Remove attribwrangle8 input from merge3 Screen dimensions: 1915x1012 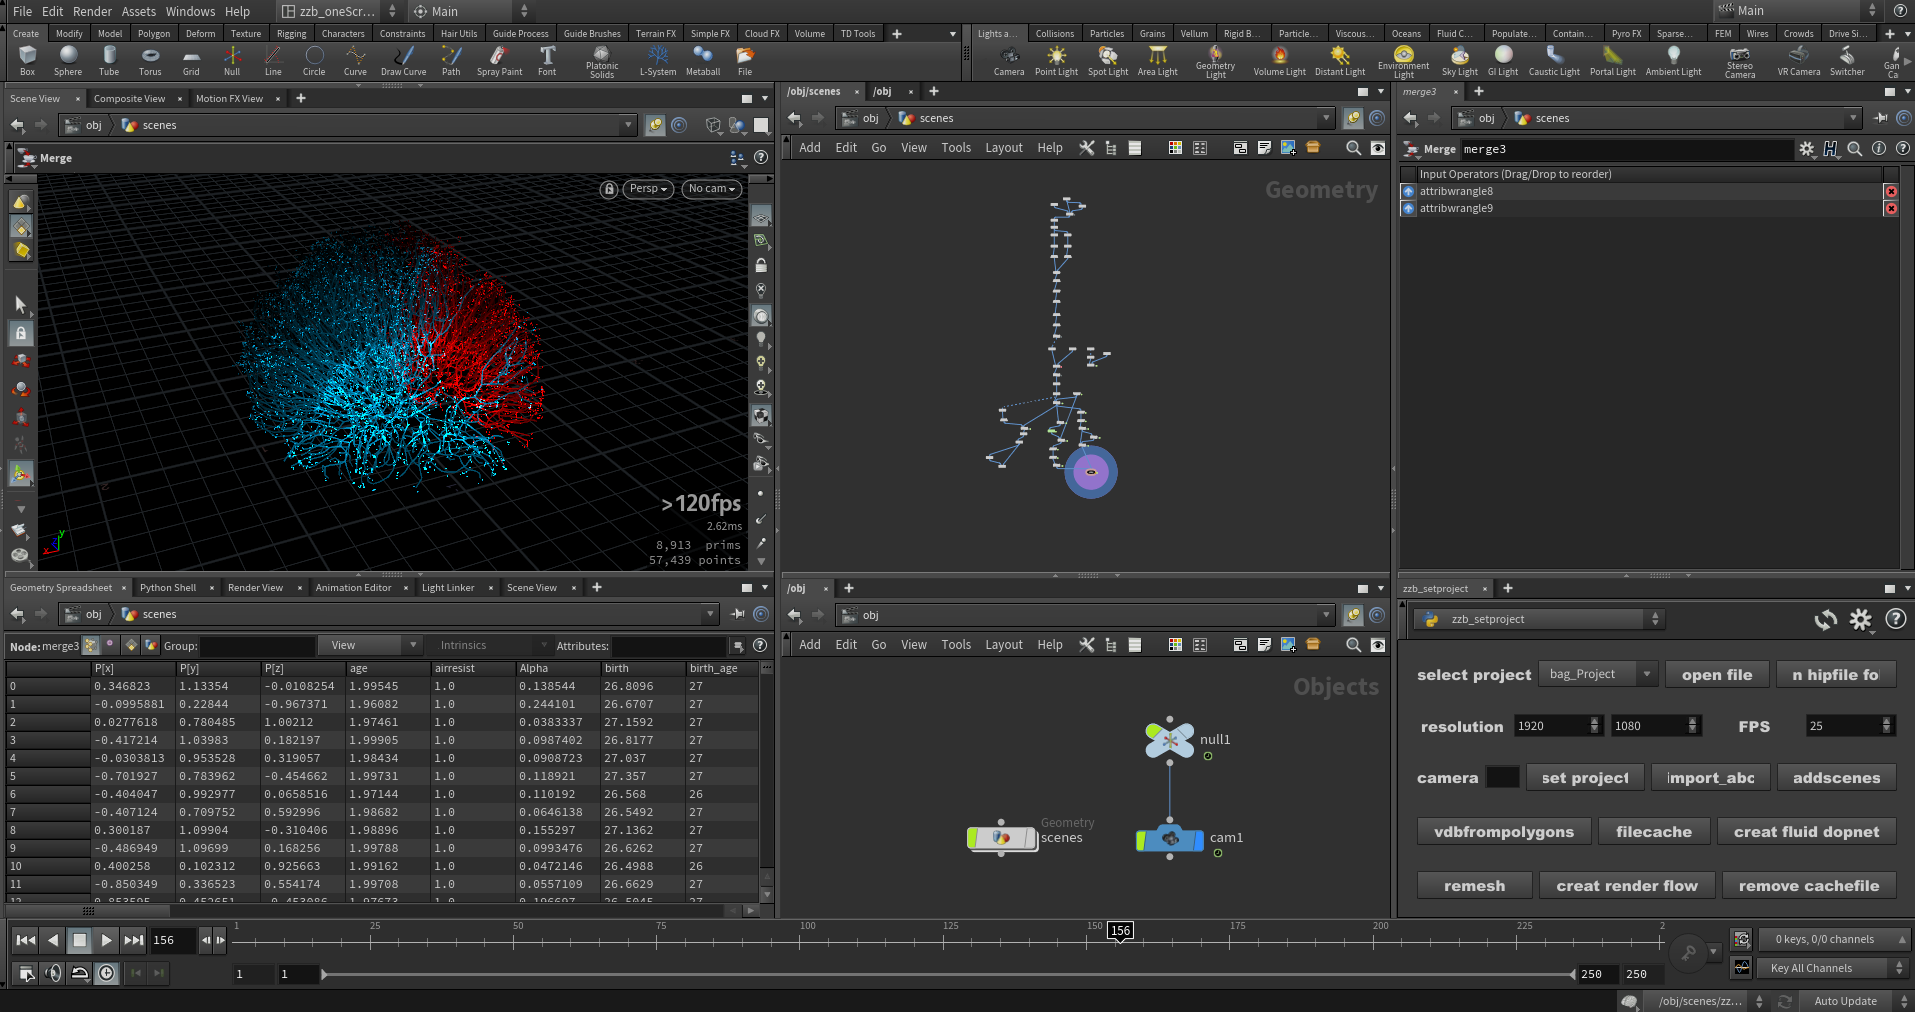(1890, 191)
